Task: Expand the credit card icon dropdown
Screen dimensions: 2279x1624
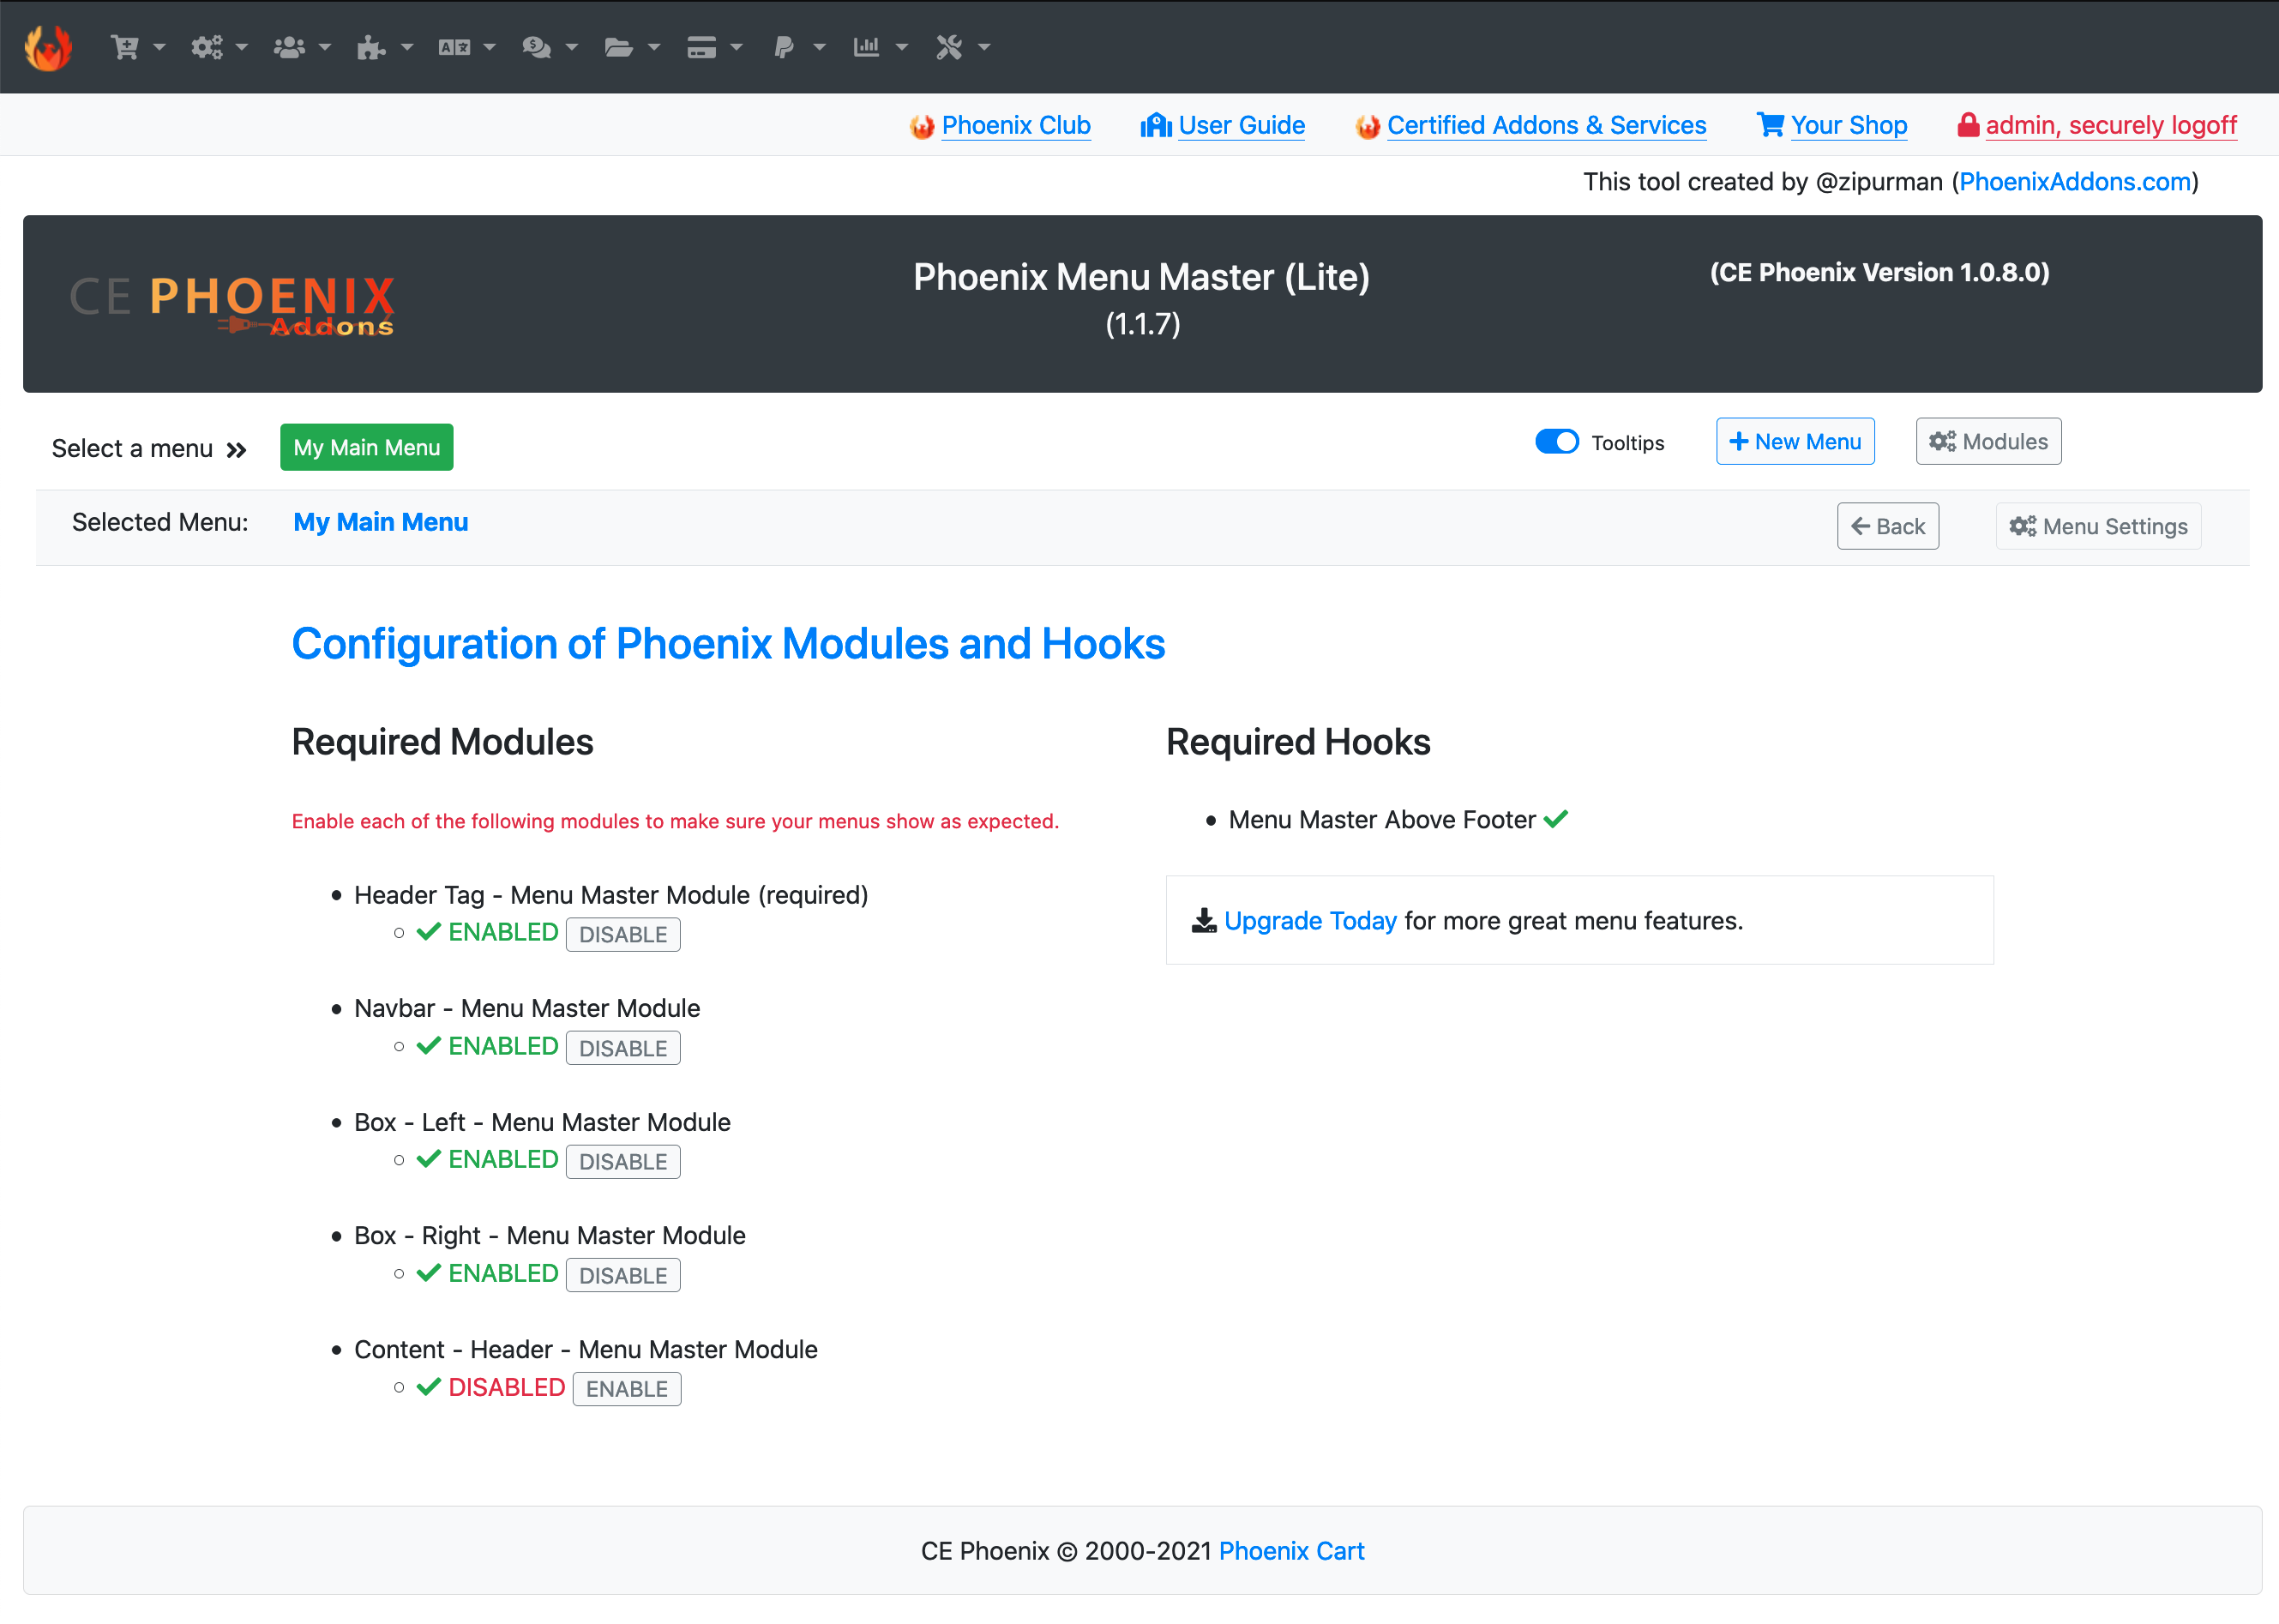Action: (715, 47)
